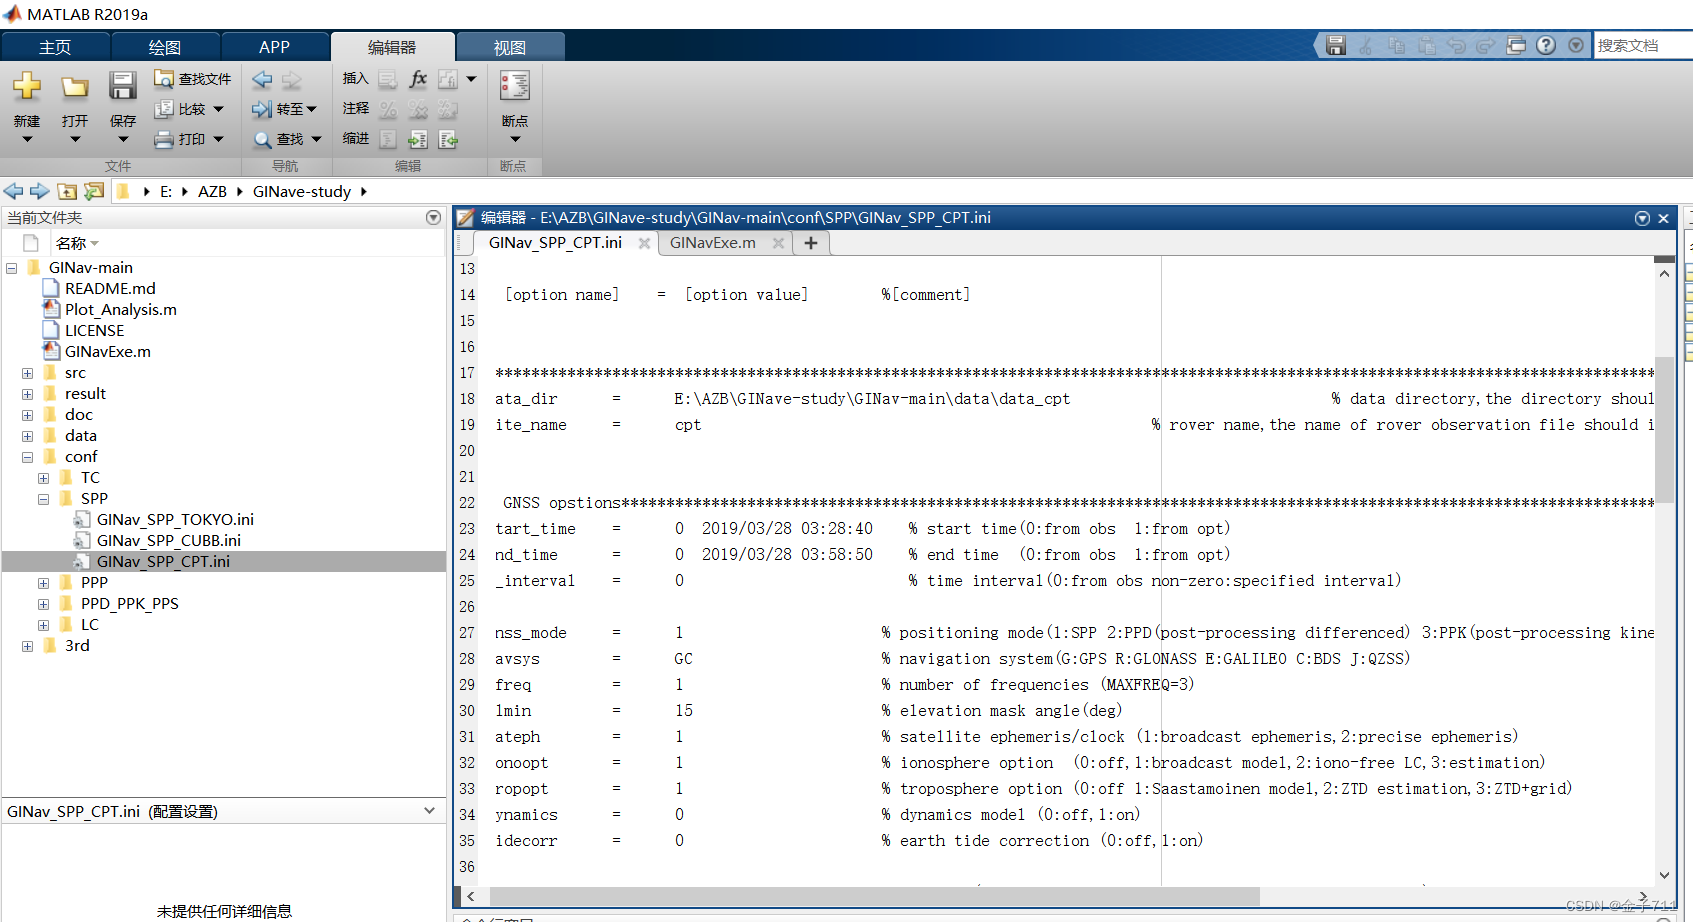Click the Breakpoints (断点) icon
The height and width of the screenshot is (922, 1693).
(x=515, y=86)
